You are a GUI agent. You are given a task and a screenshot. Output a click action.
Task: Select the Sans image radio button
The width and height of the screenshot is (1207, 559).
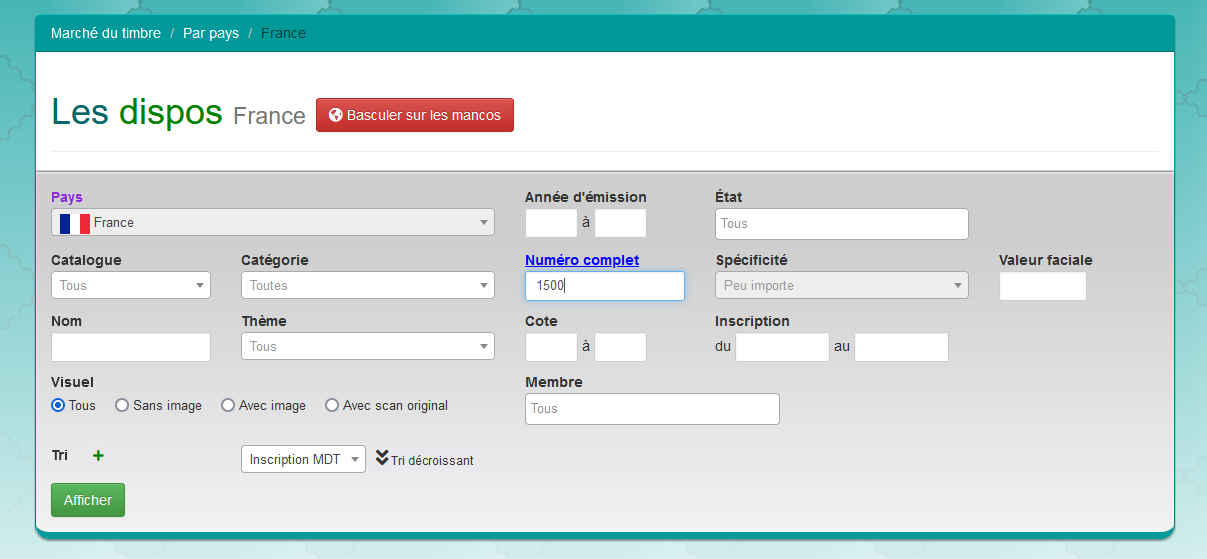(122, 405)
